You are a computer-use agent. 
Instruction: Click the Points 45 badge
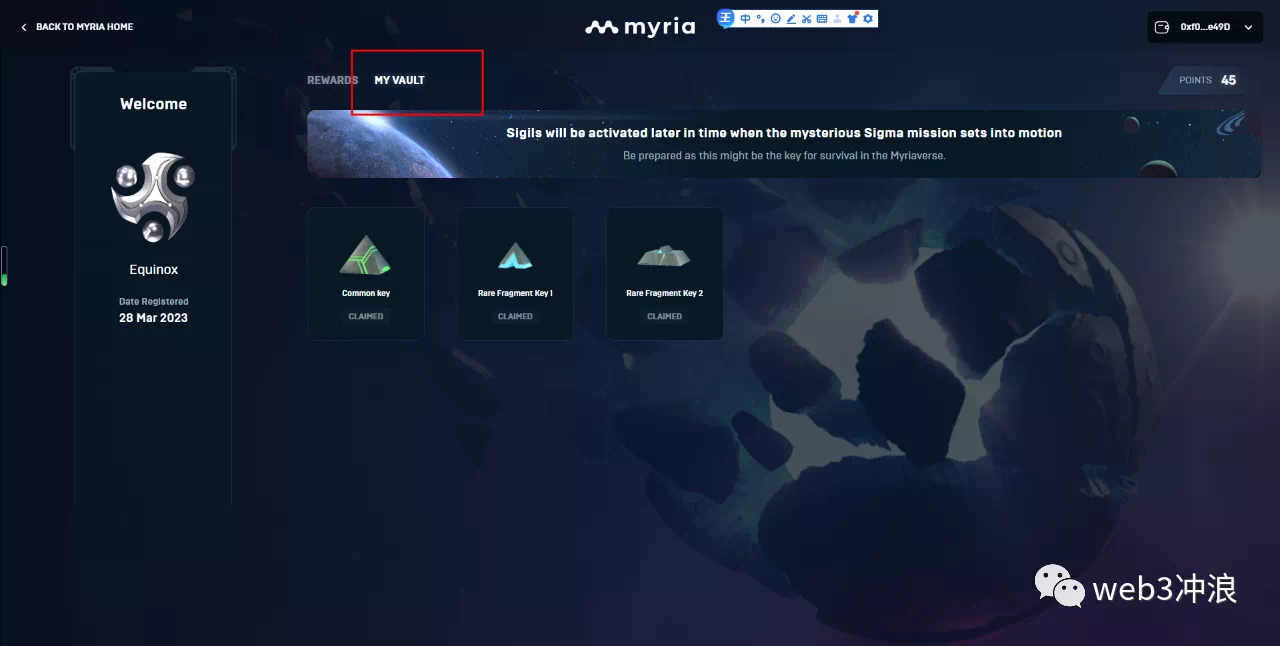tap(1203, 80)
